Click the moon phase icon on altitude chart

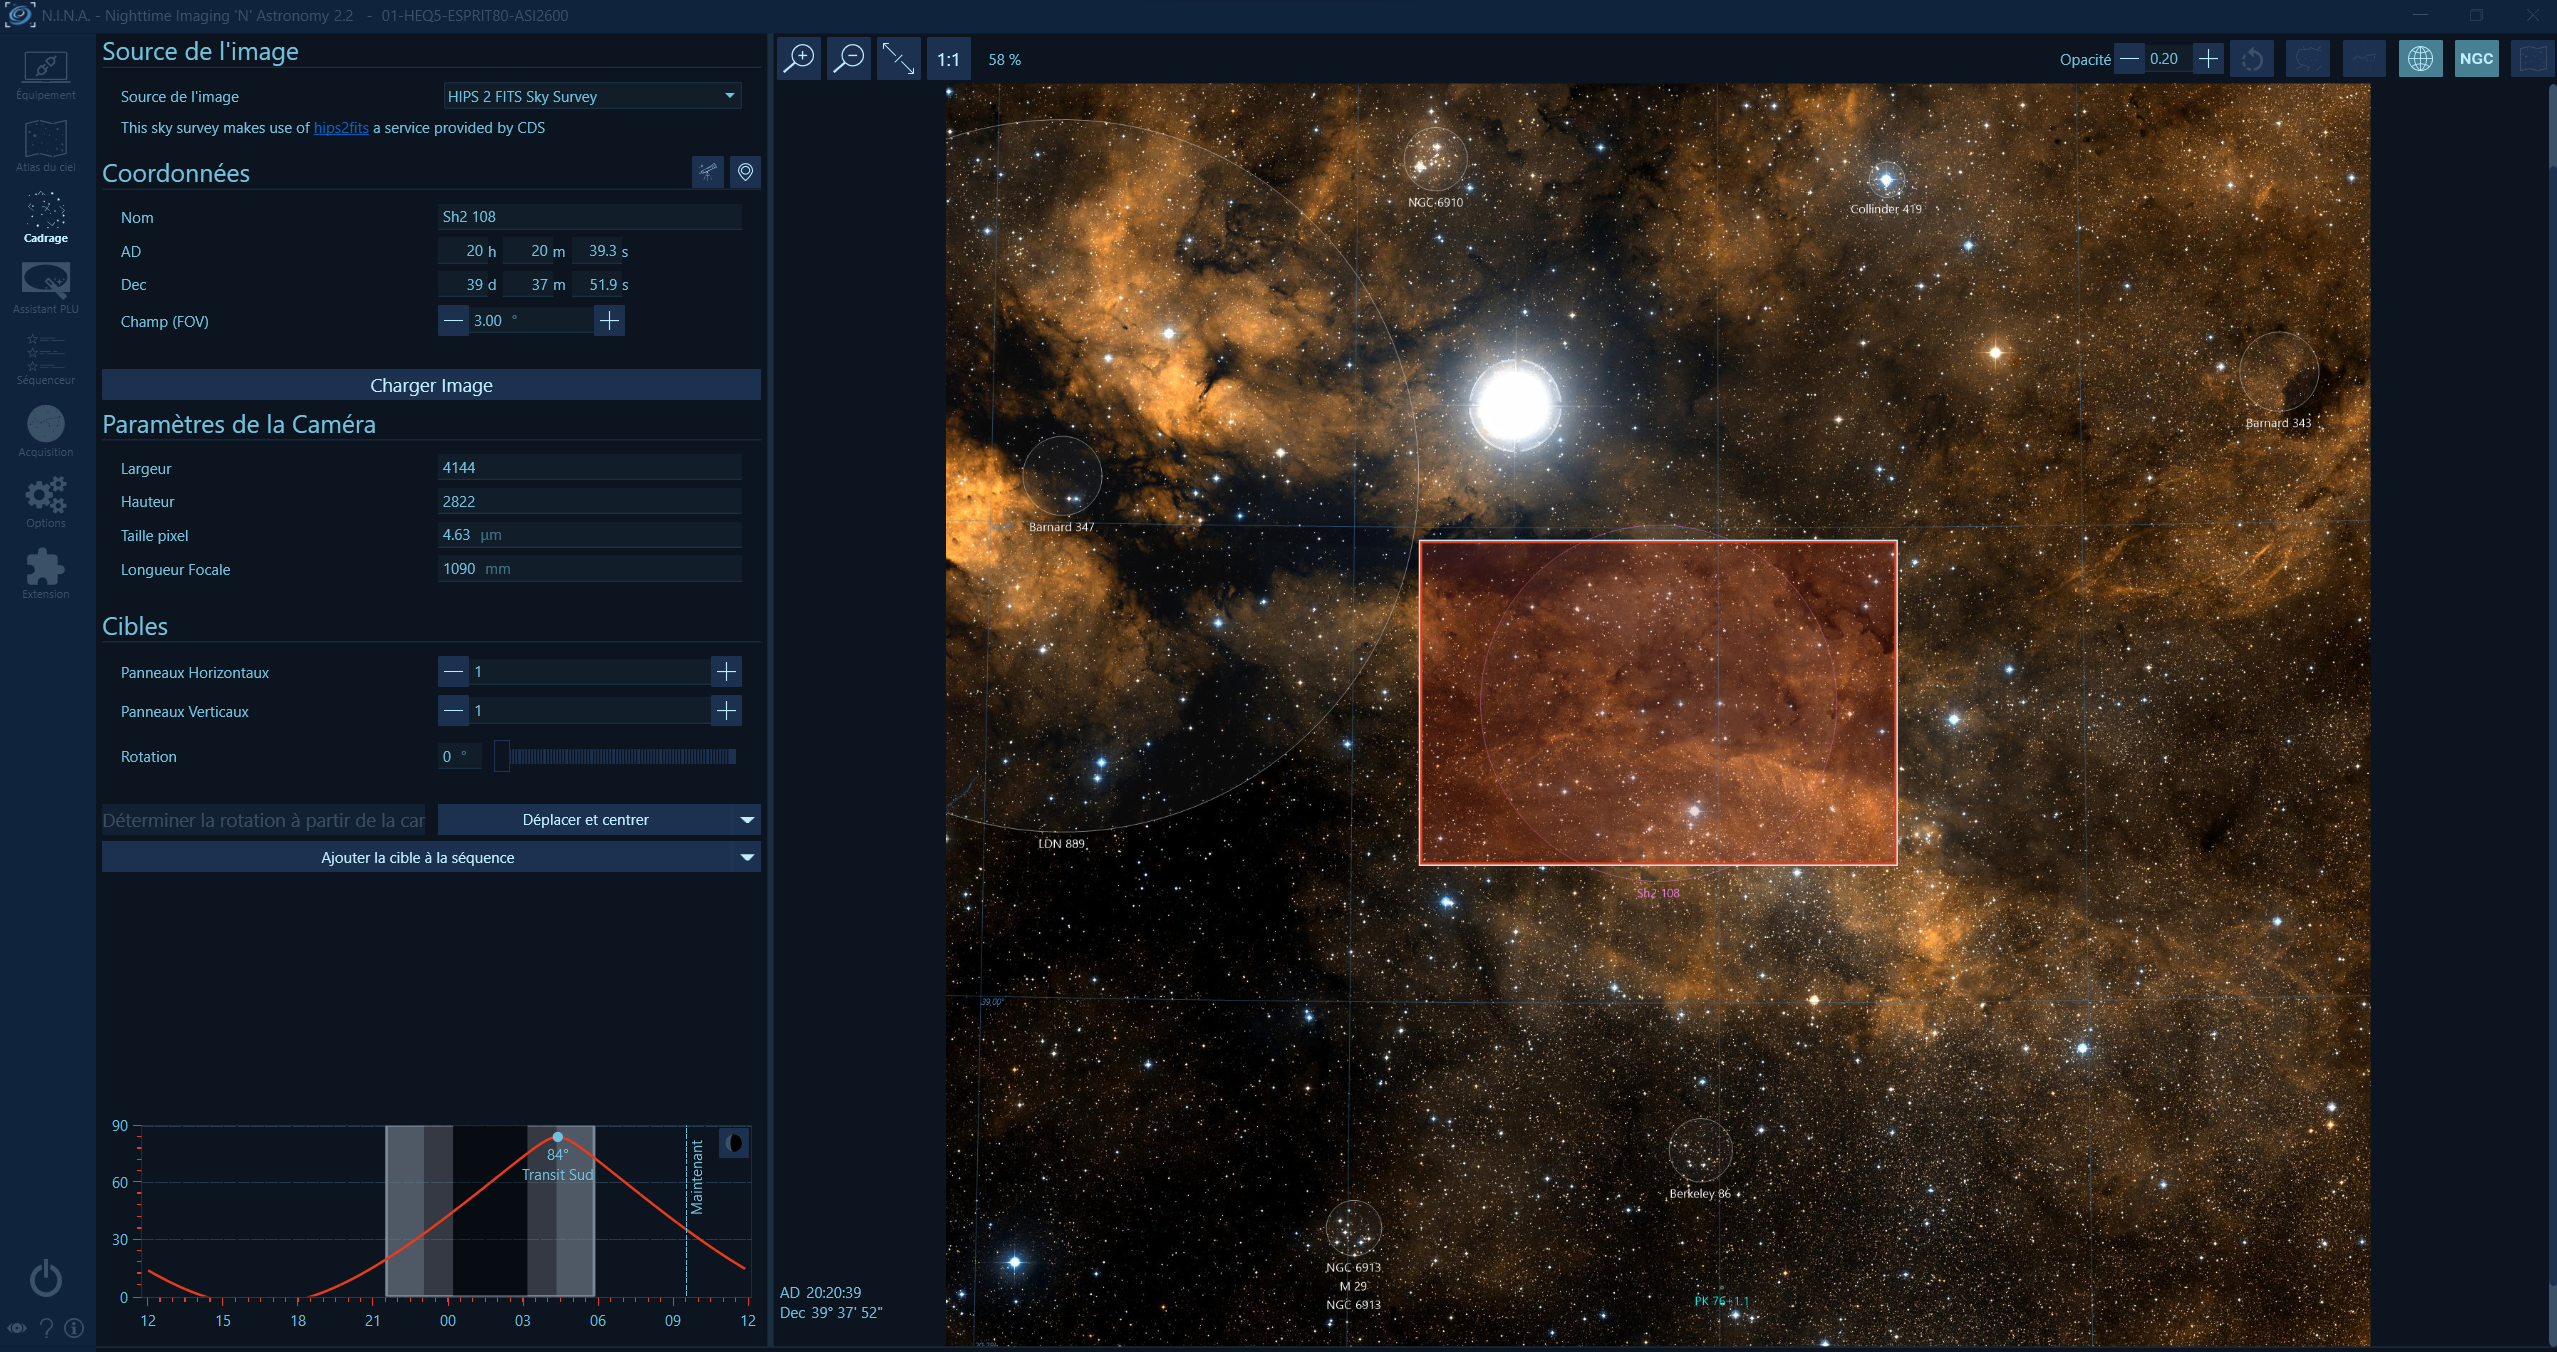734,1142
